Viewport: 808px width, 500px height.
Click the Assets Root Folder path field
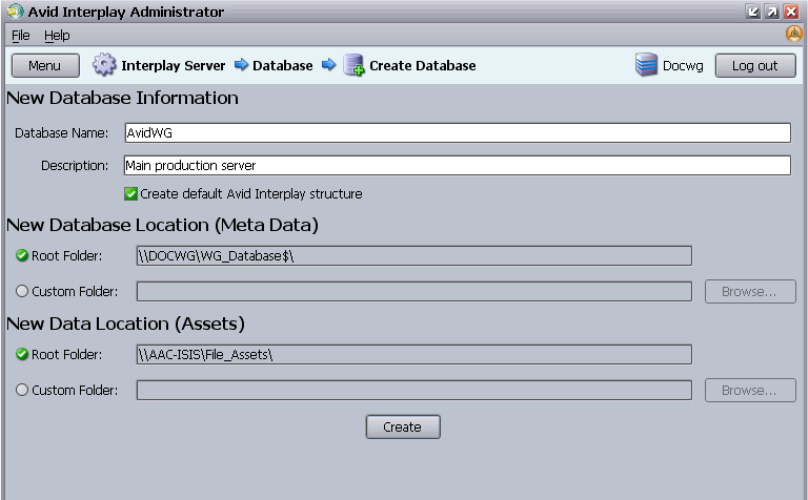(414, 355)
